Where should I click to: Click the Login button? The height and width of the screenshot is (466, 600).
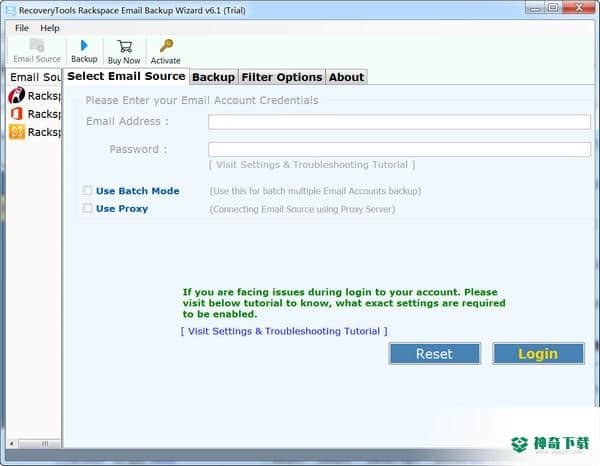pos(538,354)
